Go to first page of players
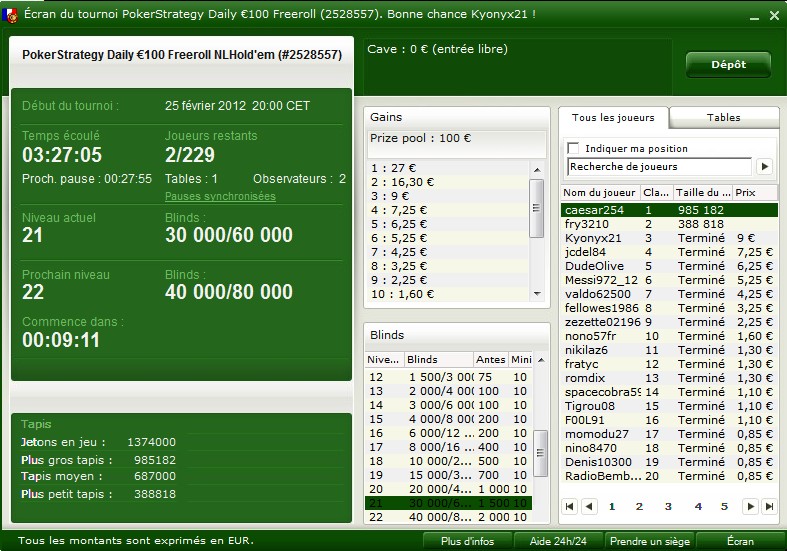Screen dimensions: 787x551 [x=569, y=506]
